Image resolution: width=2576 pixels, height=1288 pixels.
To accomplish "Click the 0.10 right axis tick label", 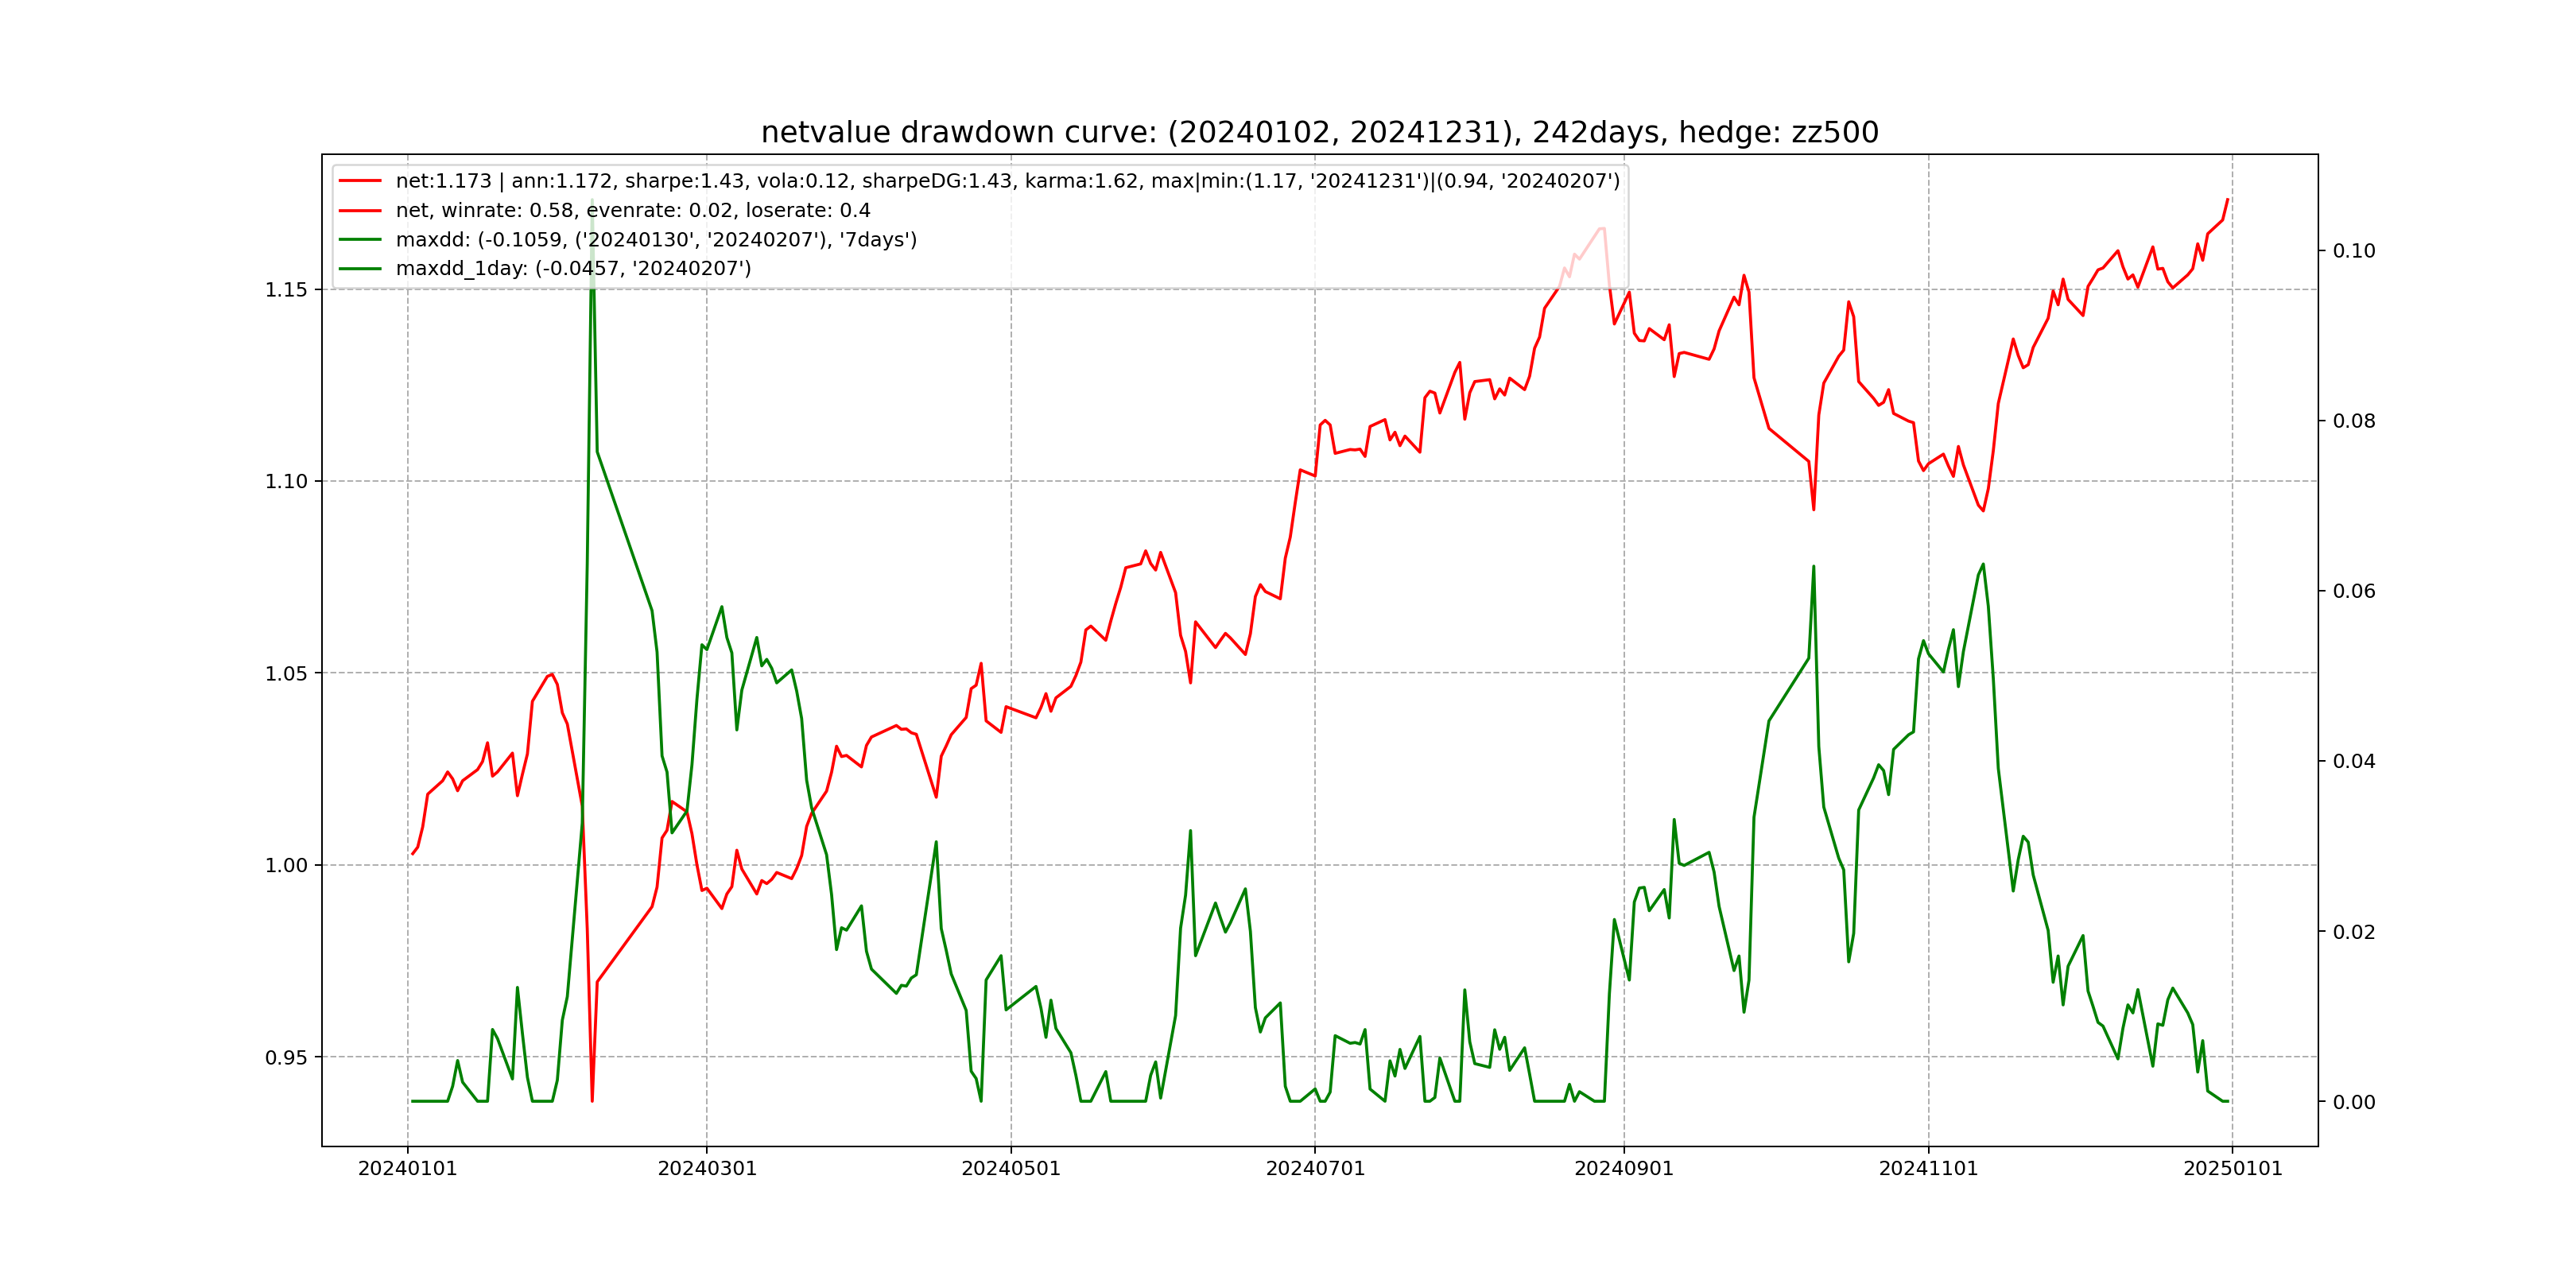I will click(x=2354, y=251).
